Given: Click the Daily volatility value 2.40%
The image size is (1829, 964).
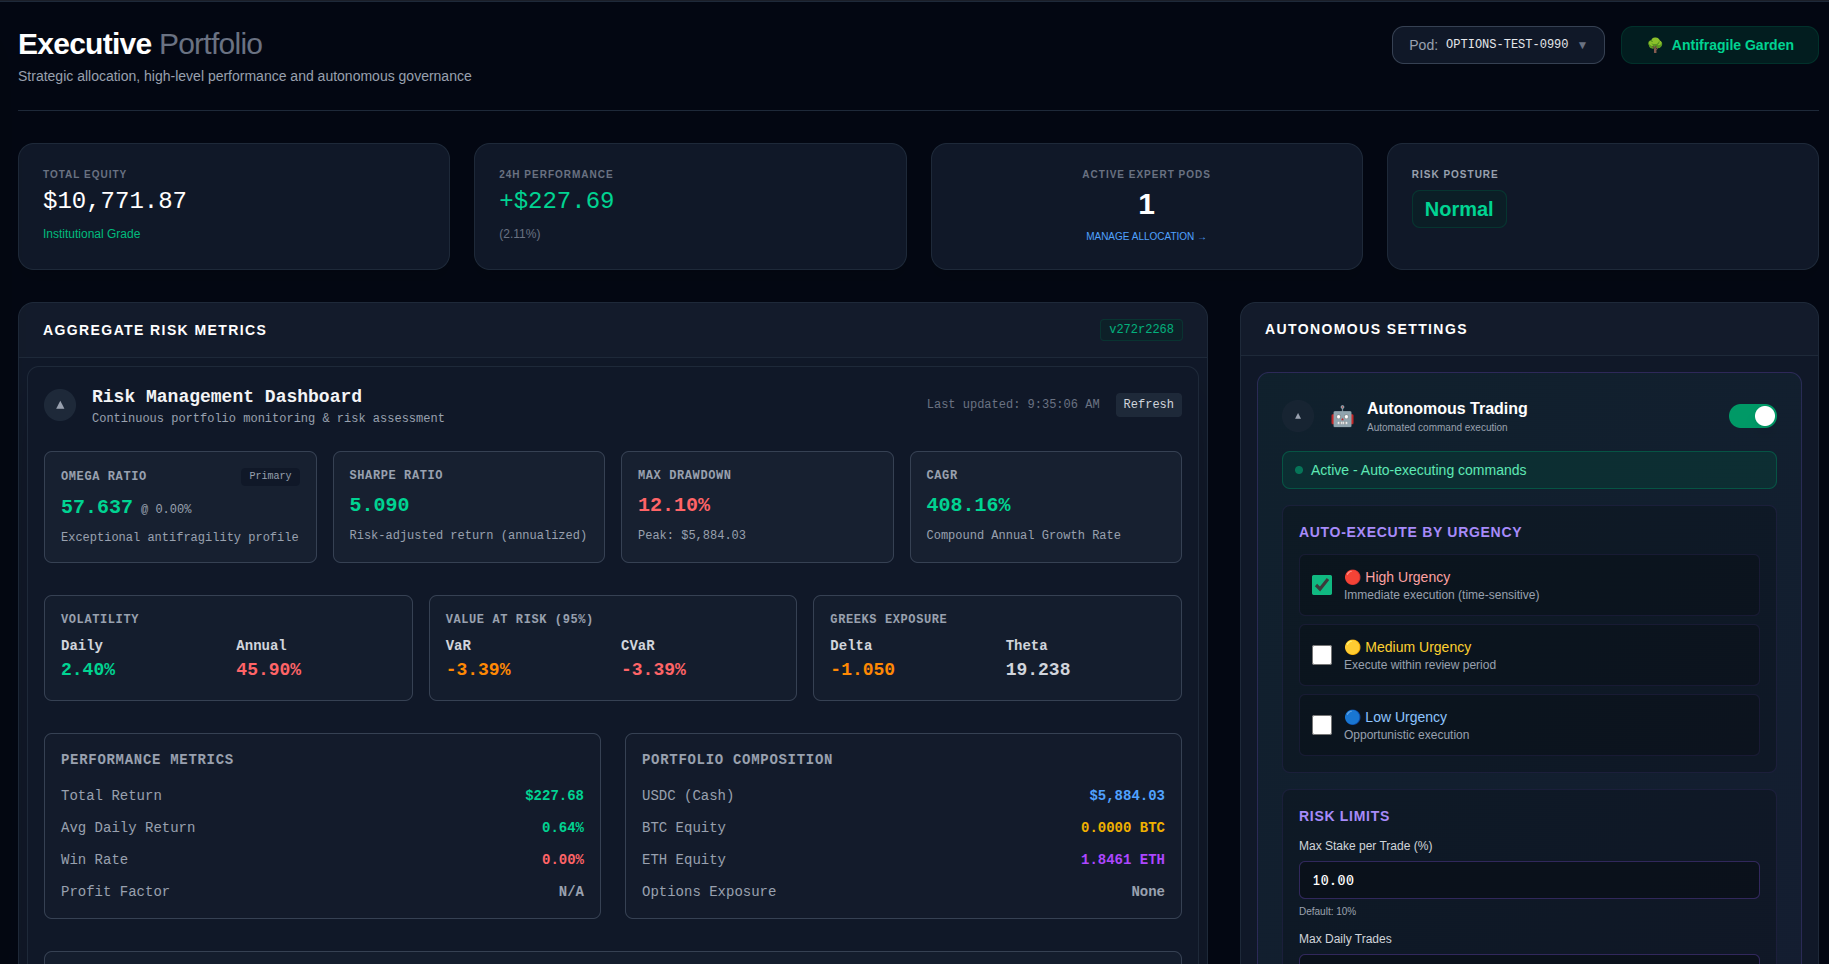Looking at the screenshot, I should click(88, 669).
